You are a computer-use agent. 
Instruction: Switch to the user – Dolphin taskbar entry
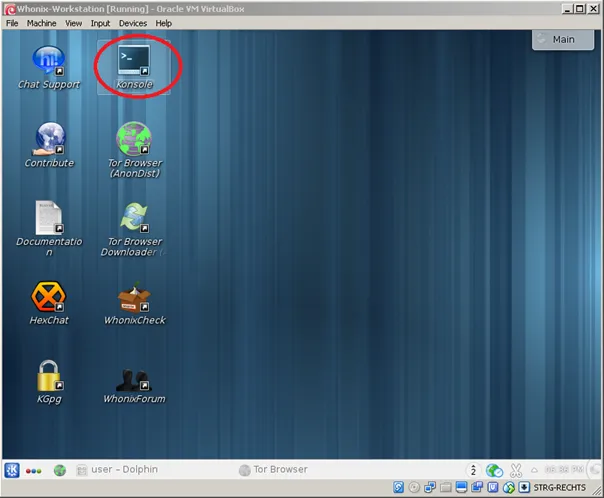117,469
